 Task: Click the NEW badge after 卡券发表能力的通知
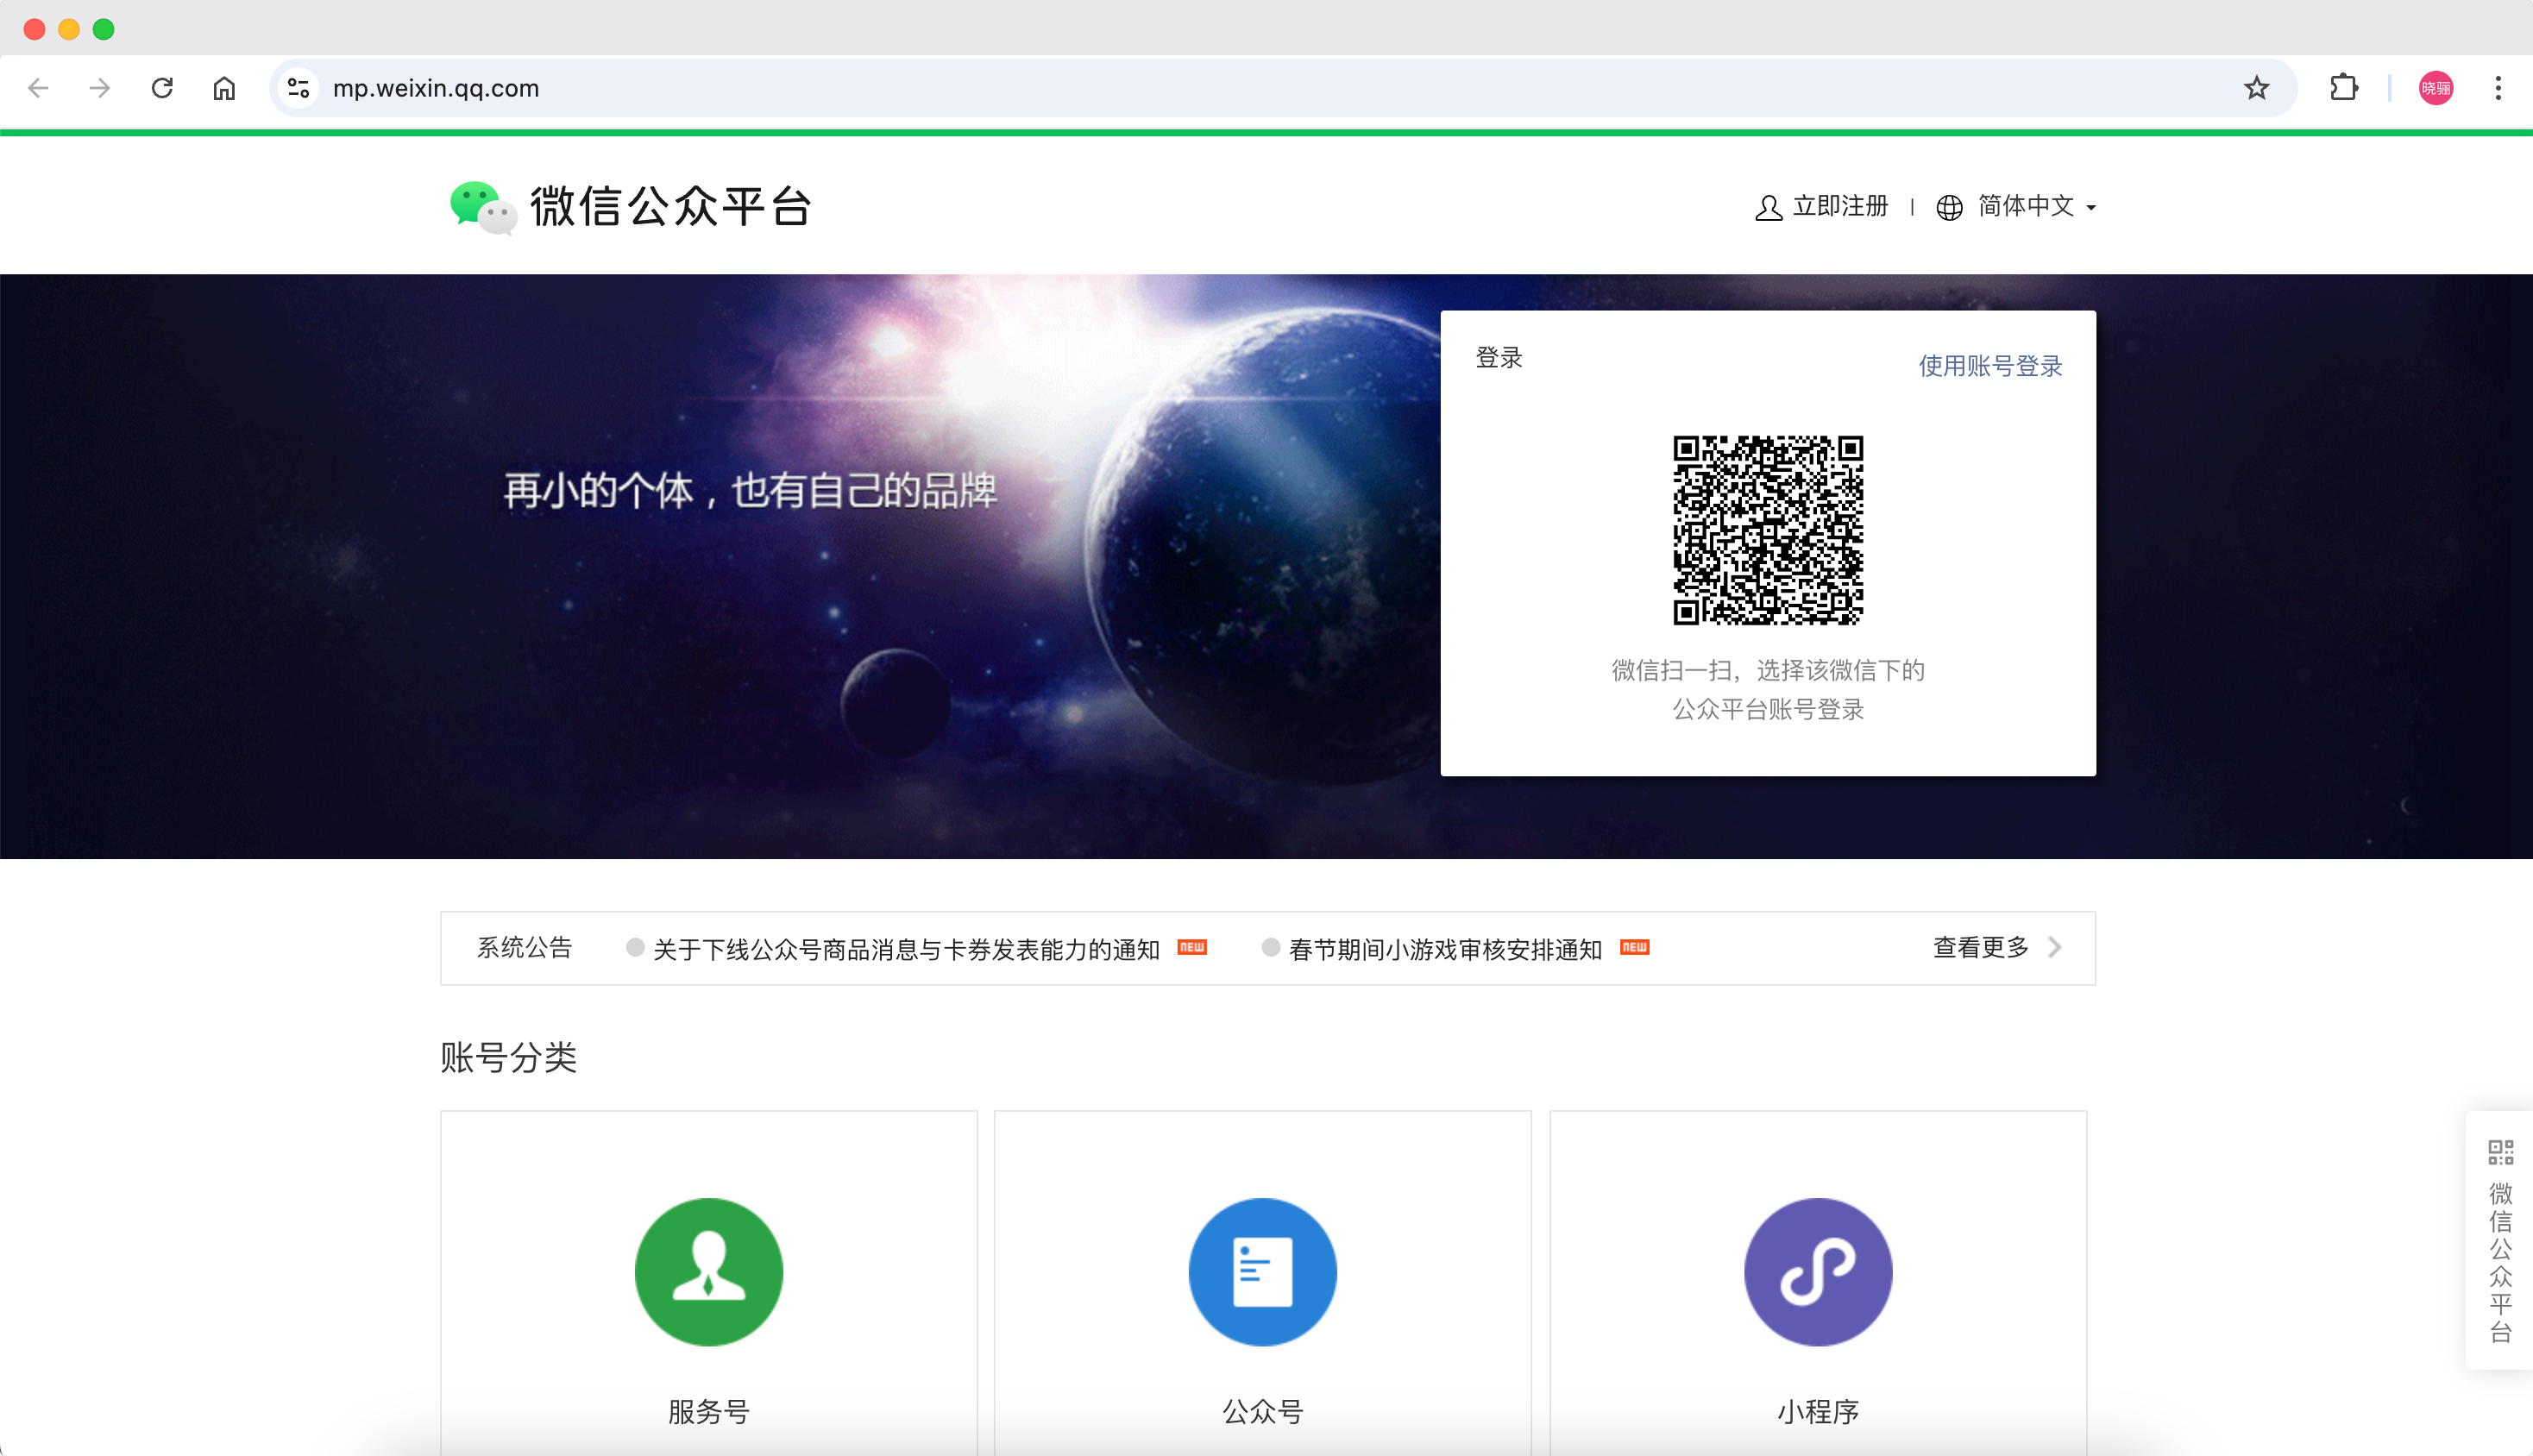click(1191, 947)
